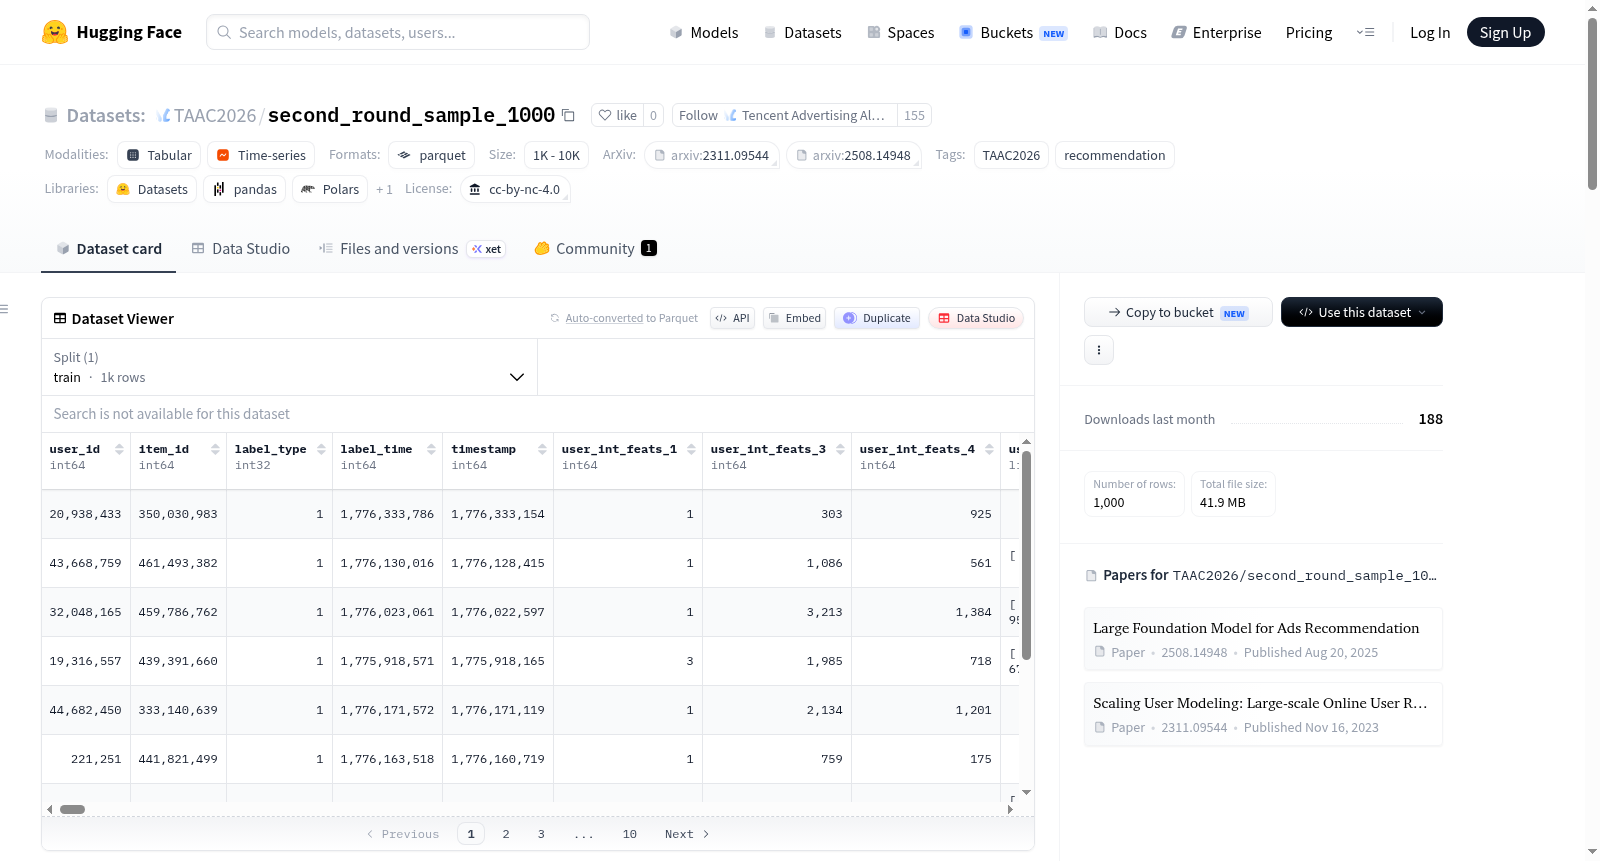Viewport: 1600px width, 861px height.
Task: Sort the timestamp column
Action: [542, 449]
